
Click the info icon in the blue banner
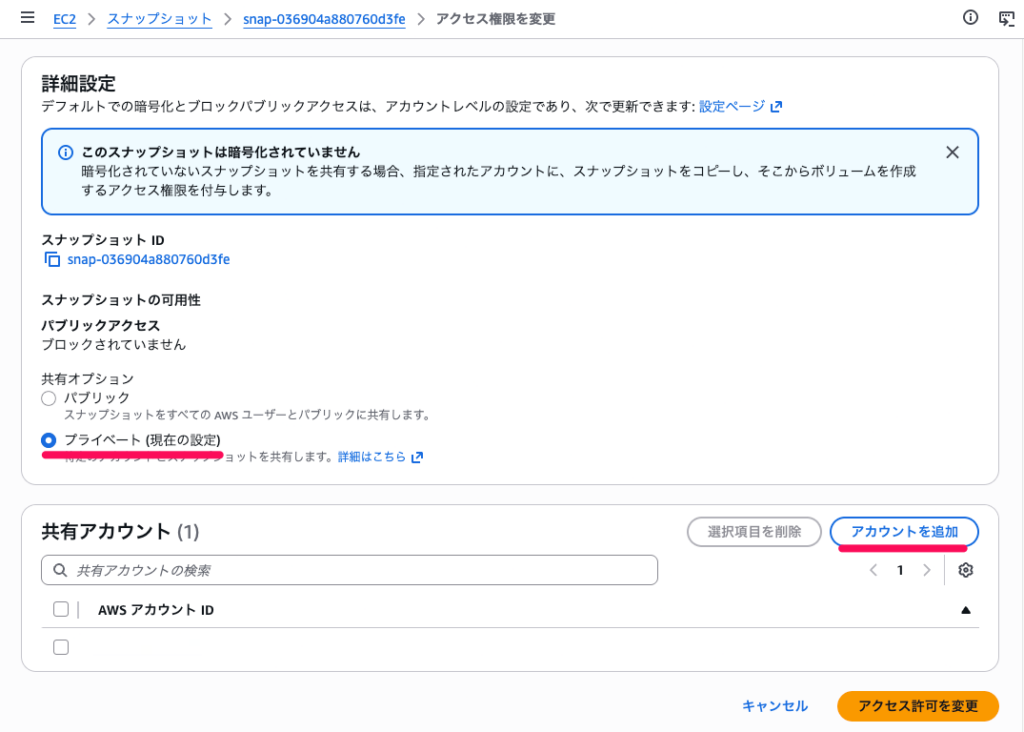click(x=65, y=153)
